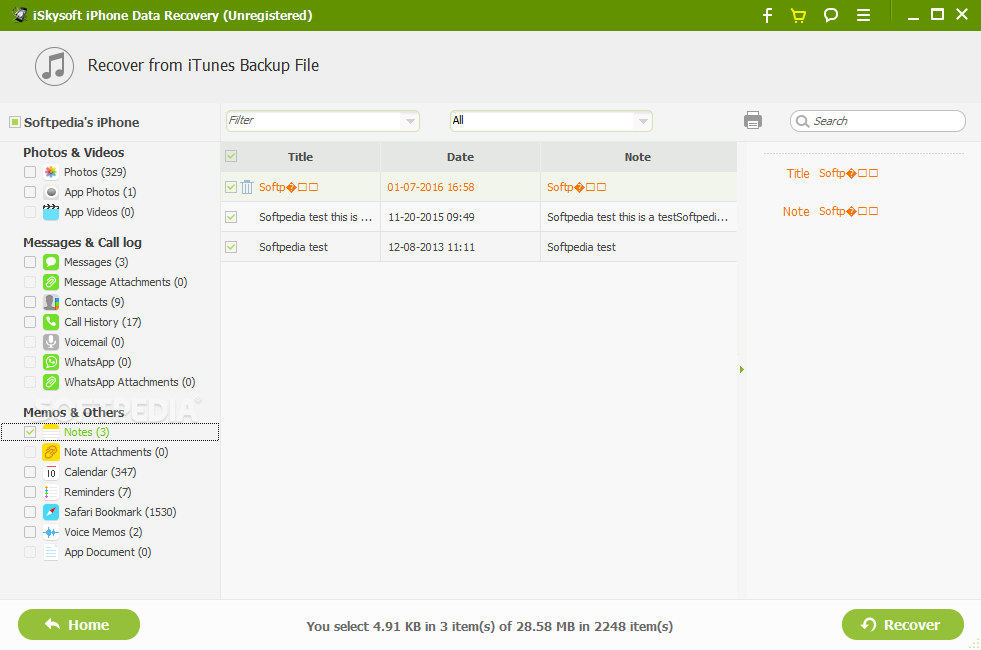Image resolution: width=981 pixels, height=650 pixels.
Task: Click the App Videos clapperboard icon
Action: (51, 212)
